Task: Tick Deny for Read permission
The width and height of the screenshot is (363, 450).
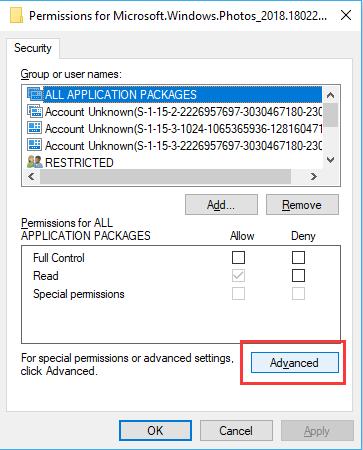Action: [x=298, y=276]
